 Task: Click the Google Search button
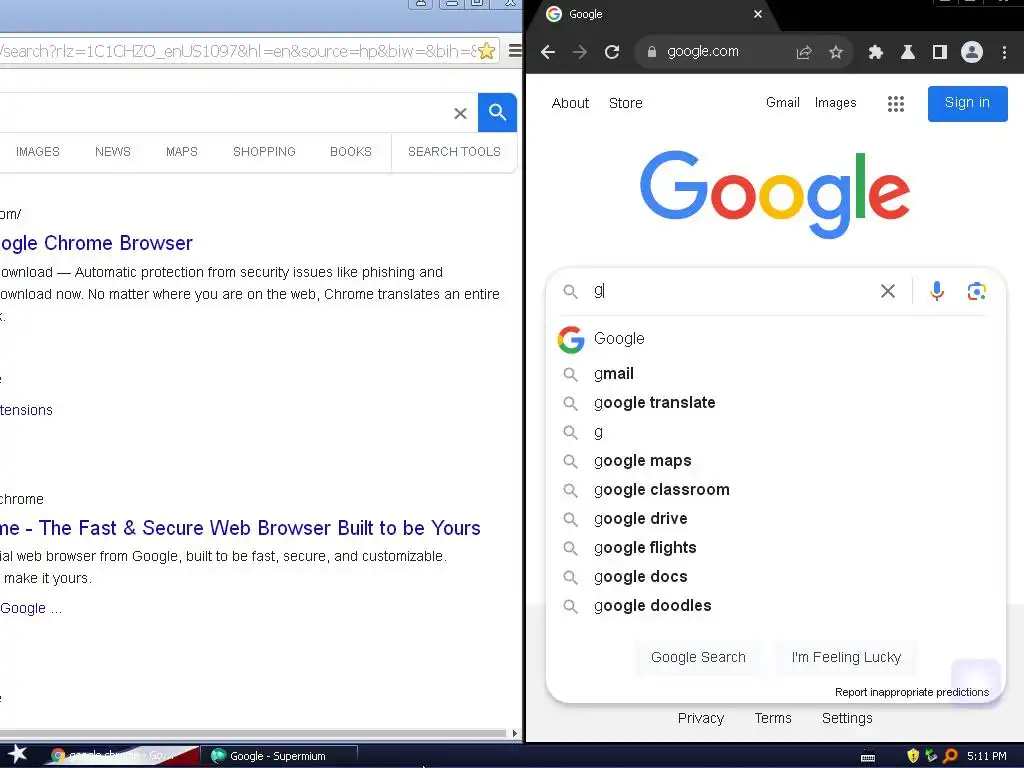[698, 658]
